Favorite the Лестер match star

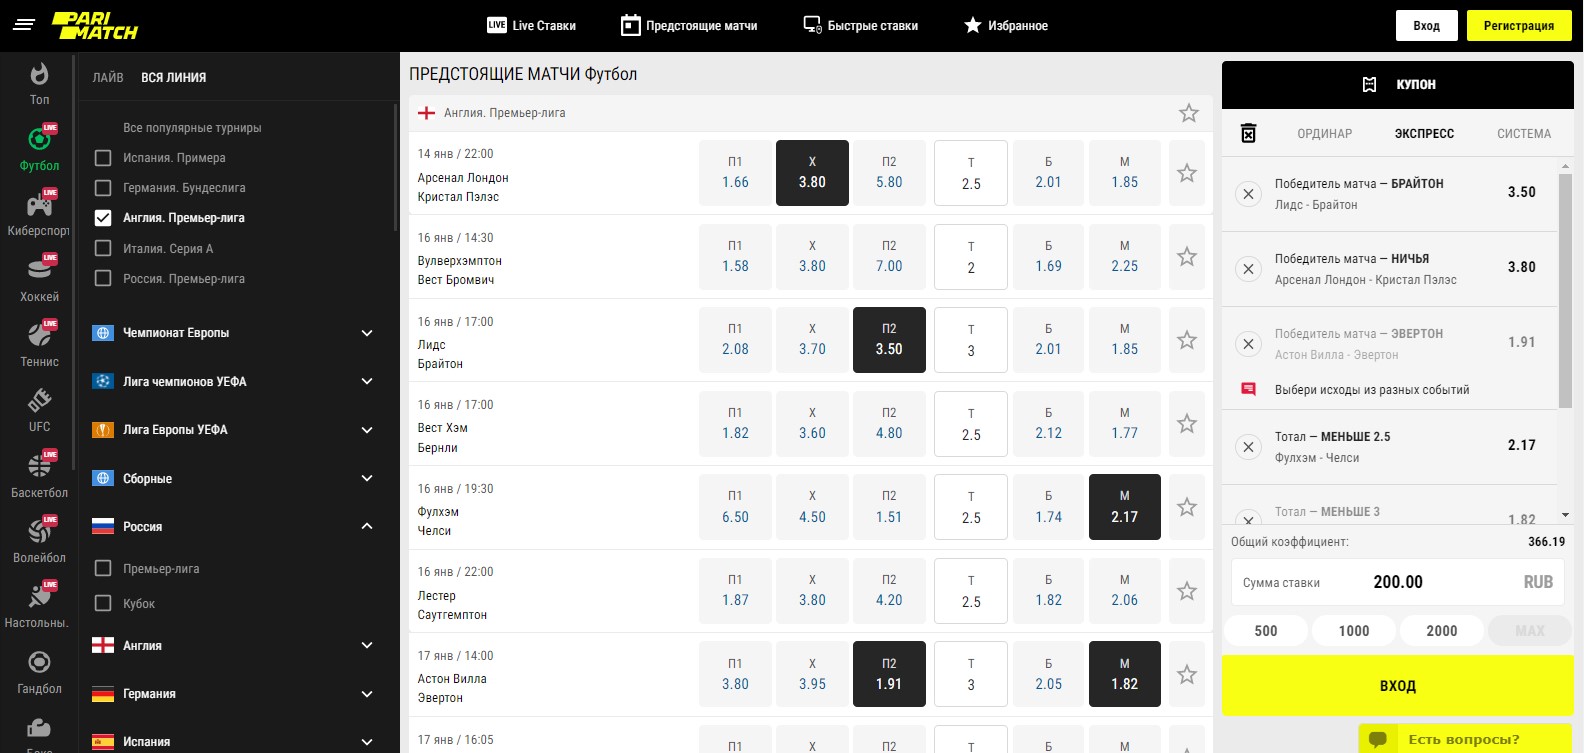[x=1187, y=591]
